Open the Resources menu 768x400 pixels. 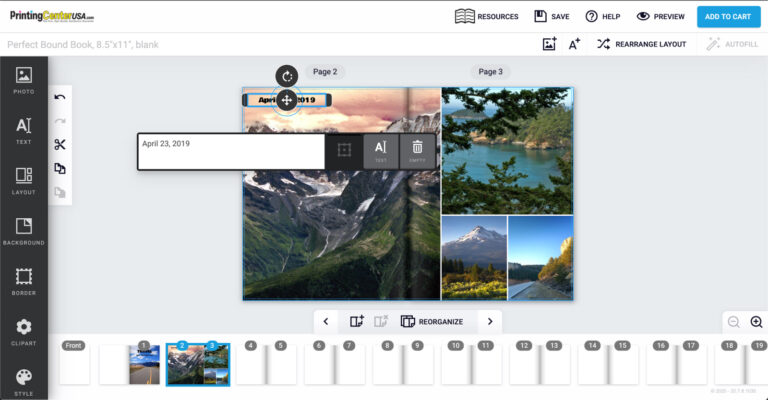[487, 16]
